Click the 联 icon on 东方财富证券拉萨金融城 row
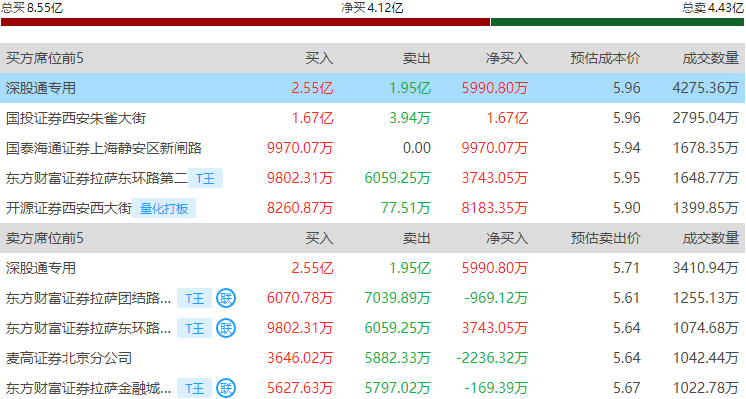Viewport: 746px width, 399px height. pyautogui.click(x=226, y=388)
